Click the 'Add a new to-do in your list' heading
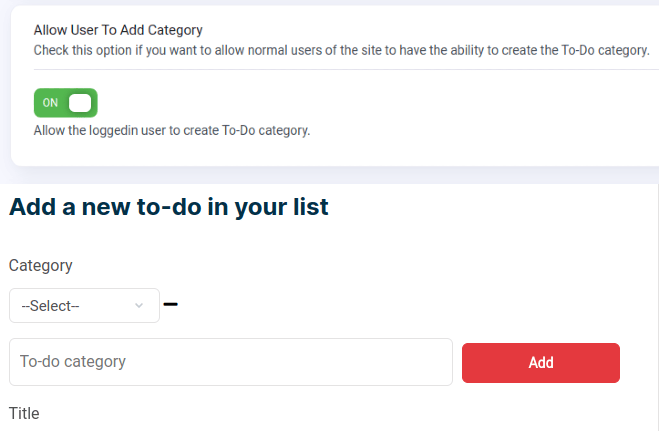This screenshot has height=431, width=659. 169,208
